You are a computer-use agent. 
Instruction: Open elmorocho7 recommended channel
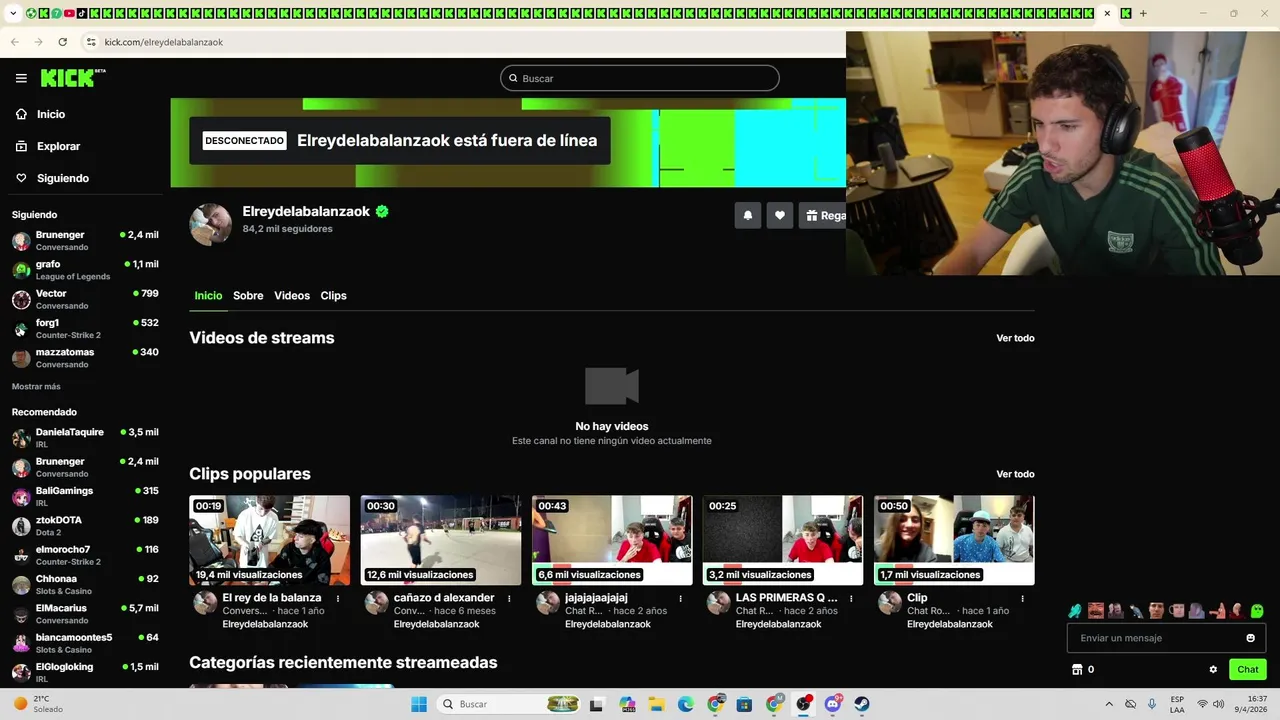point(85,555)
